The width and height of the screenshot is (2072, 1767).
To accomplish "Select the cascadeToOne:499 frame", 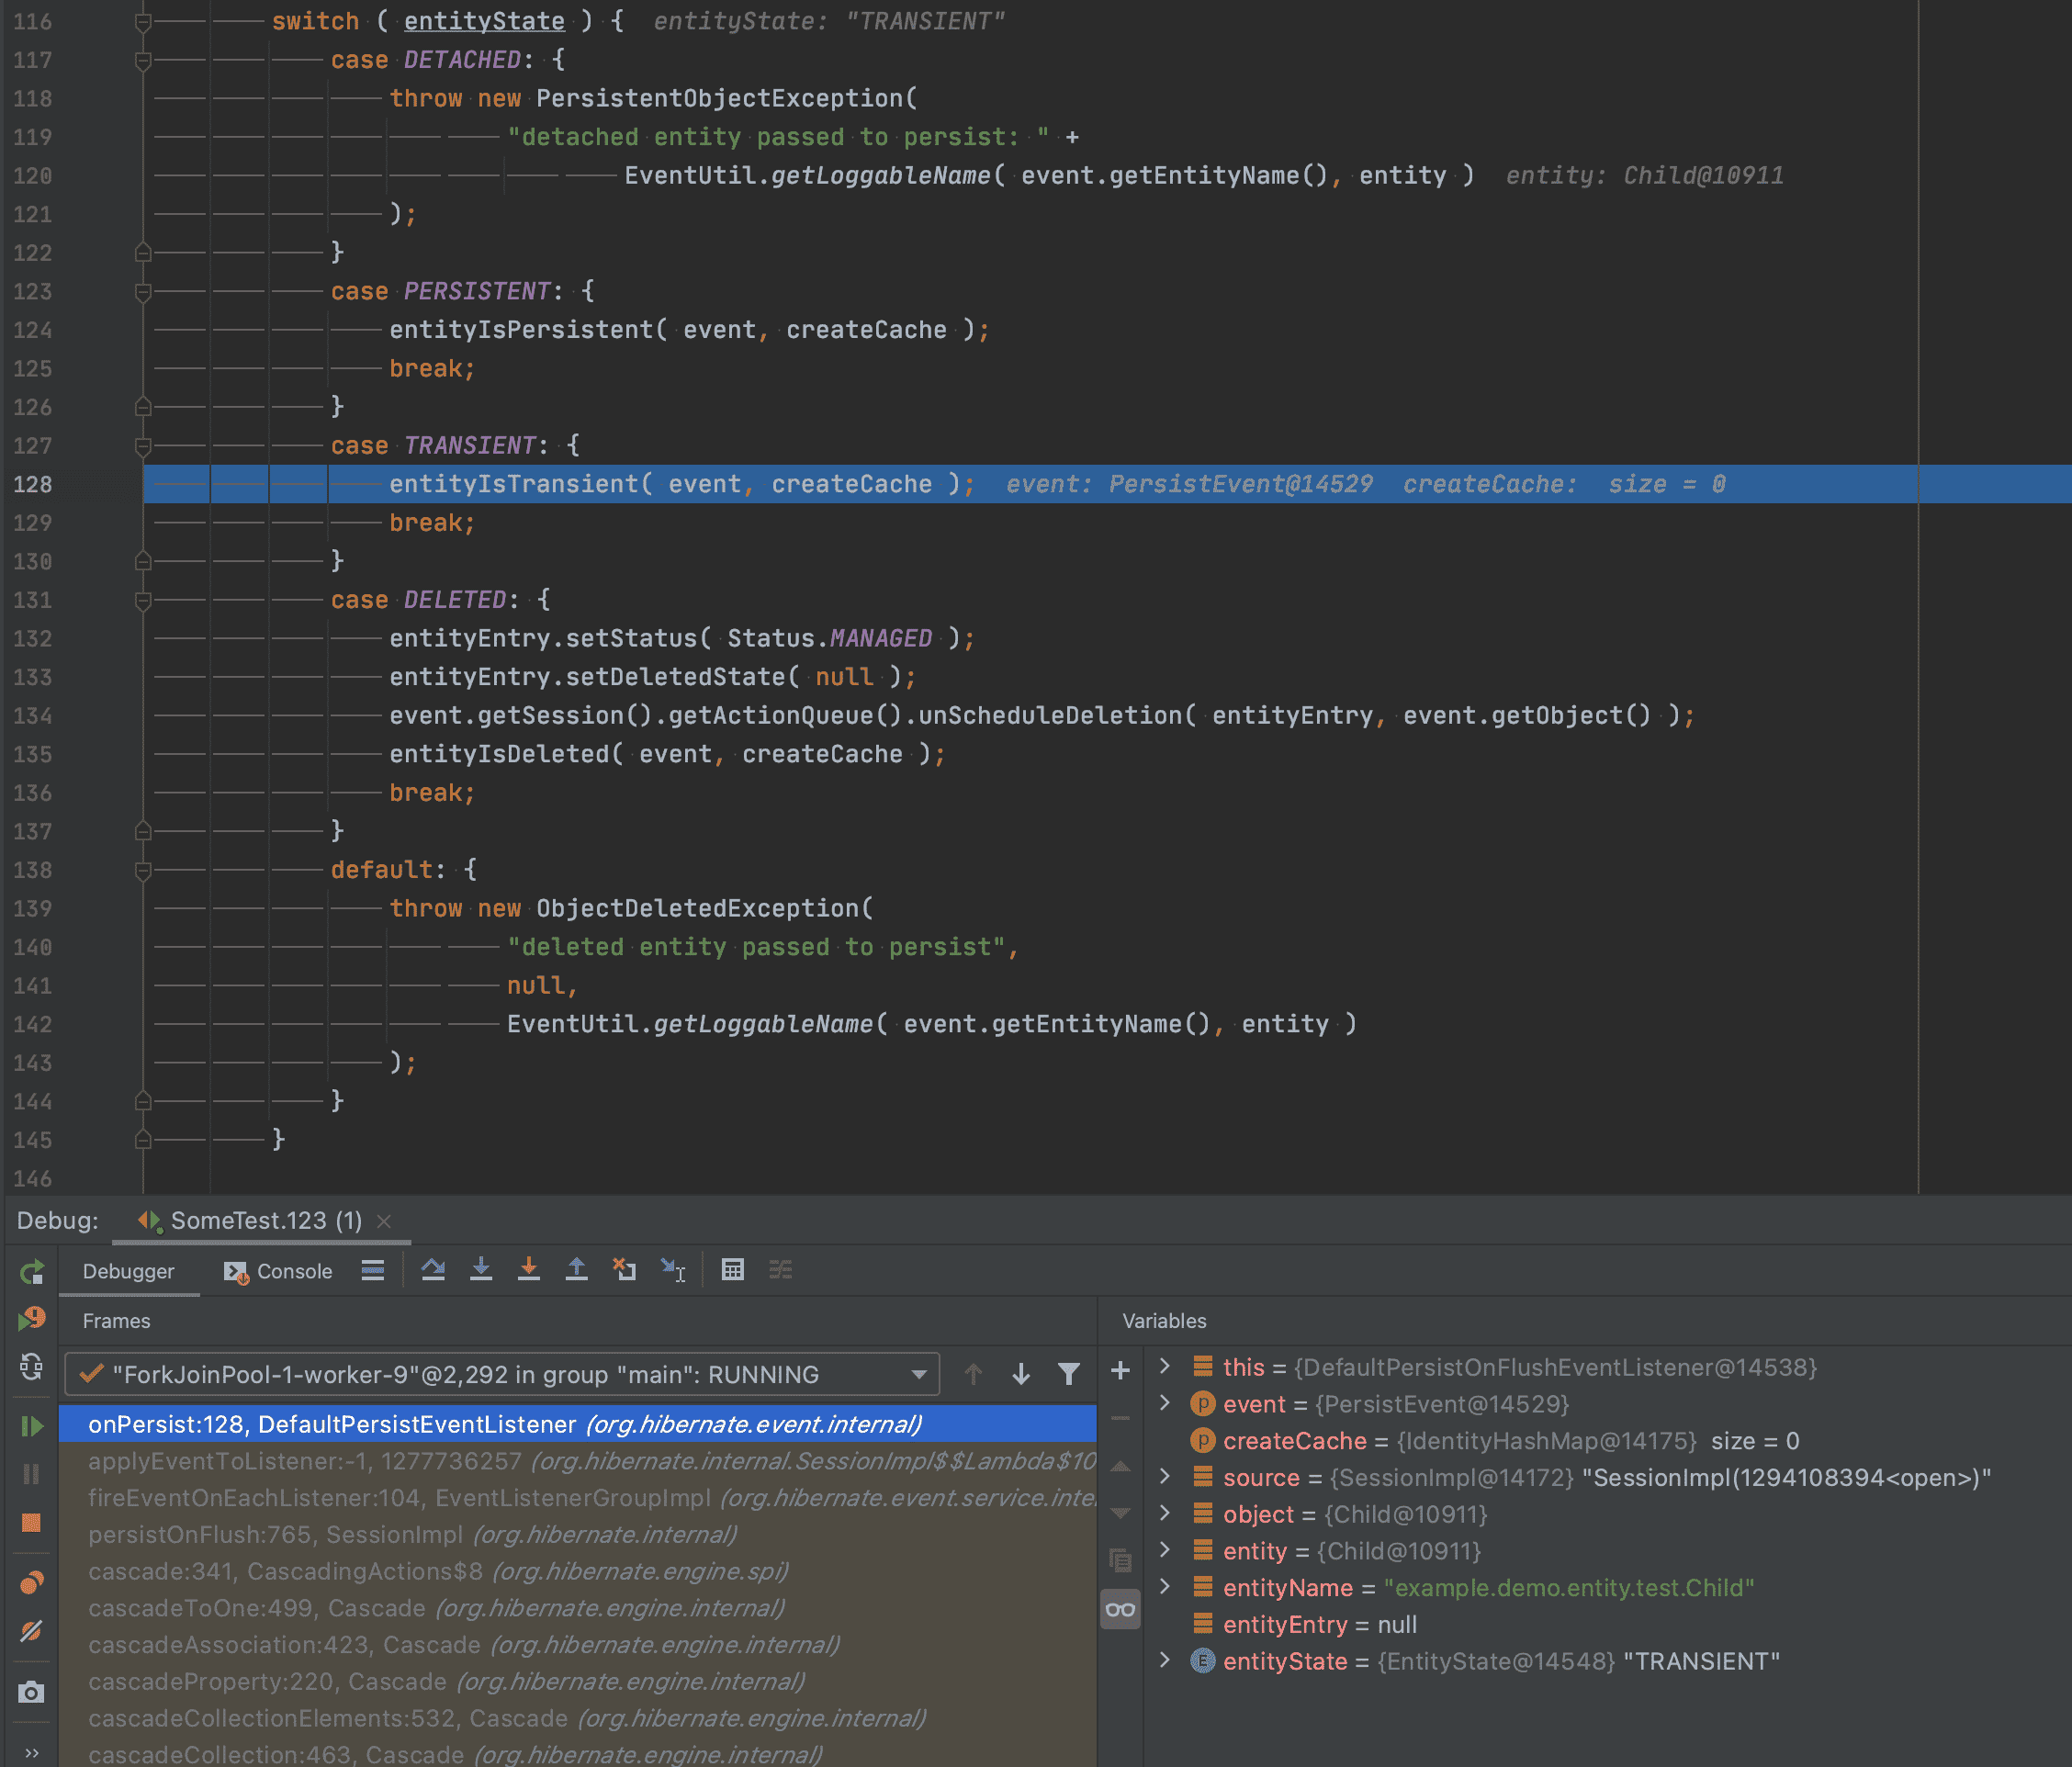I will [578, 1608].
